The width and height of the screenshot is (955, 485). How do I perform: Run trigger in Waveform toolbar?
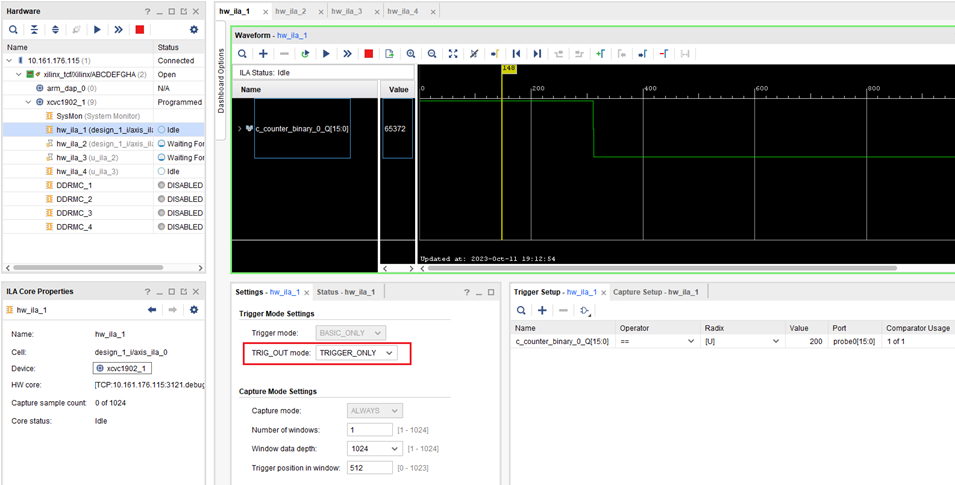326,53
